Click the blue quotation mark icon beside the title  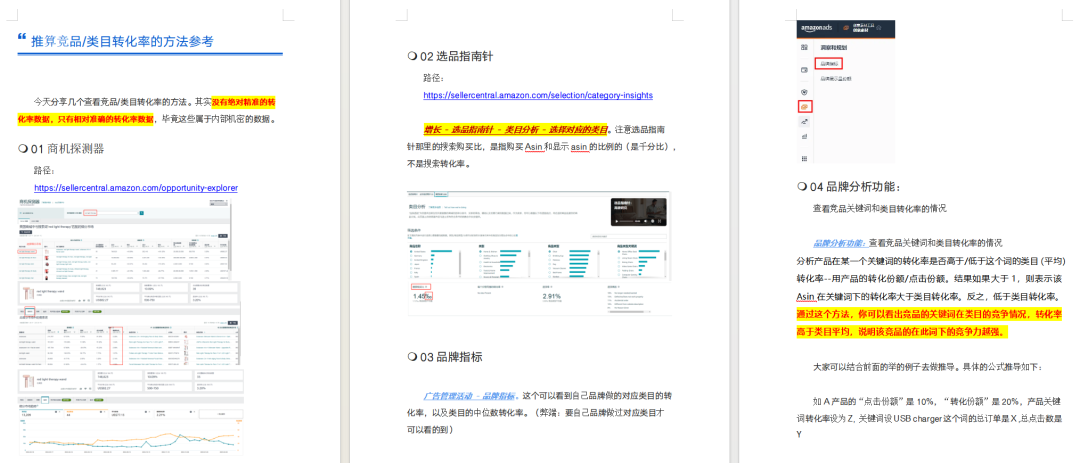[22, 37]
